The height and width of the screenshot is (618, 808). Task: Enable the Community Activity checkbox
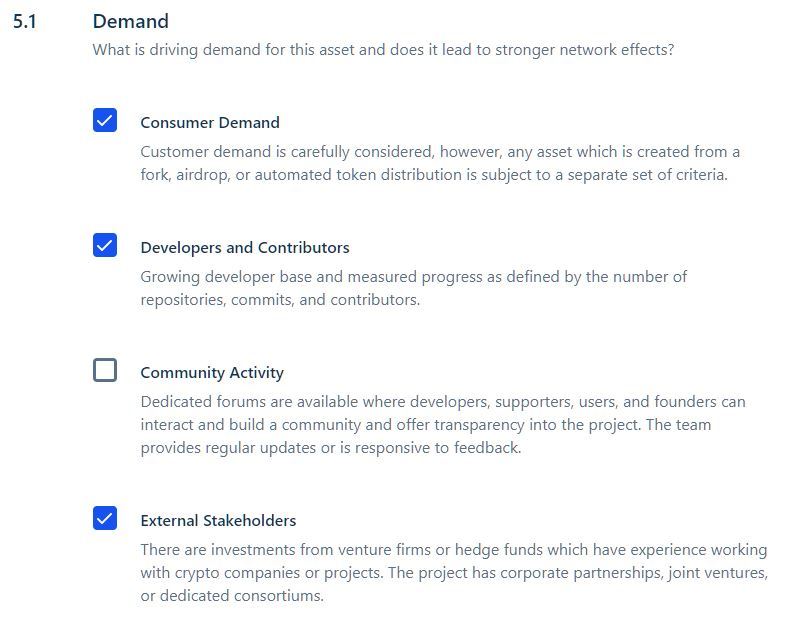105,370
